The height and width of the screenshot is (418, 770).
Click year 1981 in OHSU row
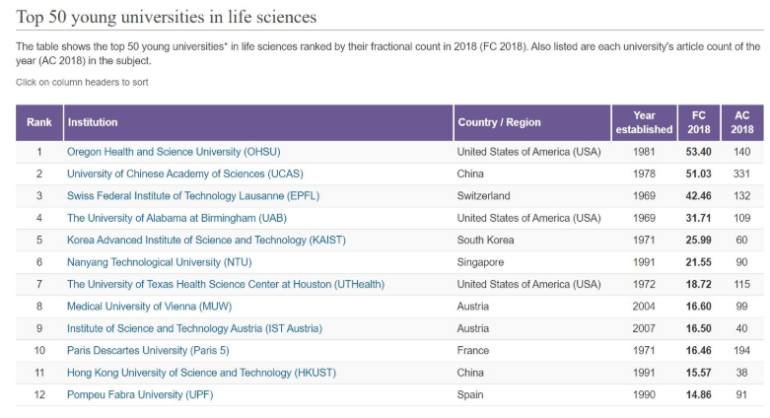(x=644, y=152)
